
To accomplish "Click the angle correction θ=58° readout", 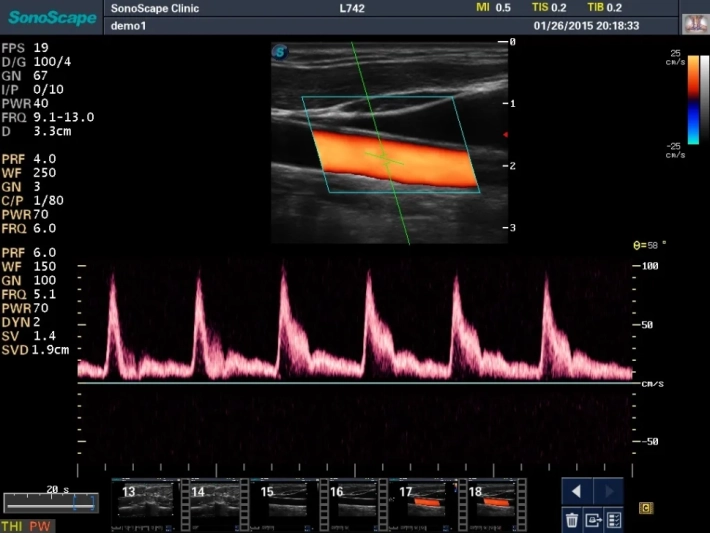I will click(650, 245).
